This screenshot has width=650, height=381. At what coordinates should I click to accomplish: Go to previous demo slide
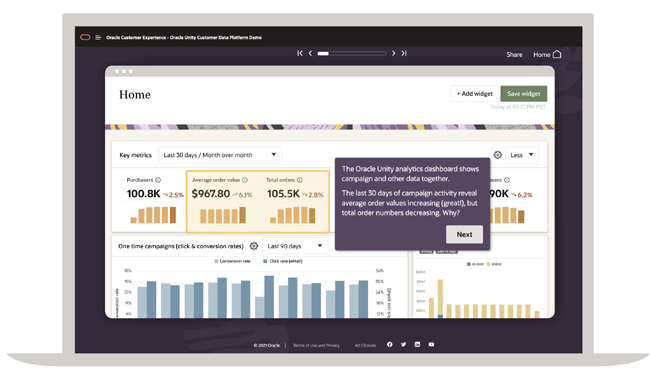310,53
